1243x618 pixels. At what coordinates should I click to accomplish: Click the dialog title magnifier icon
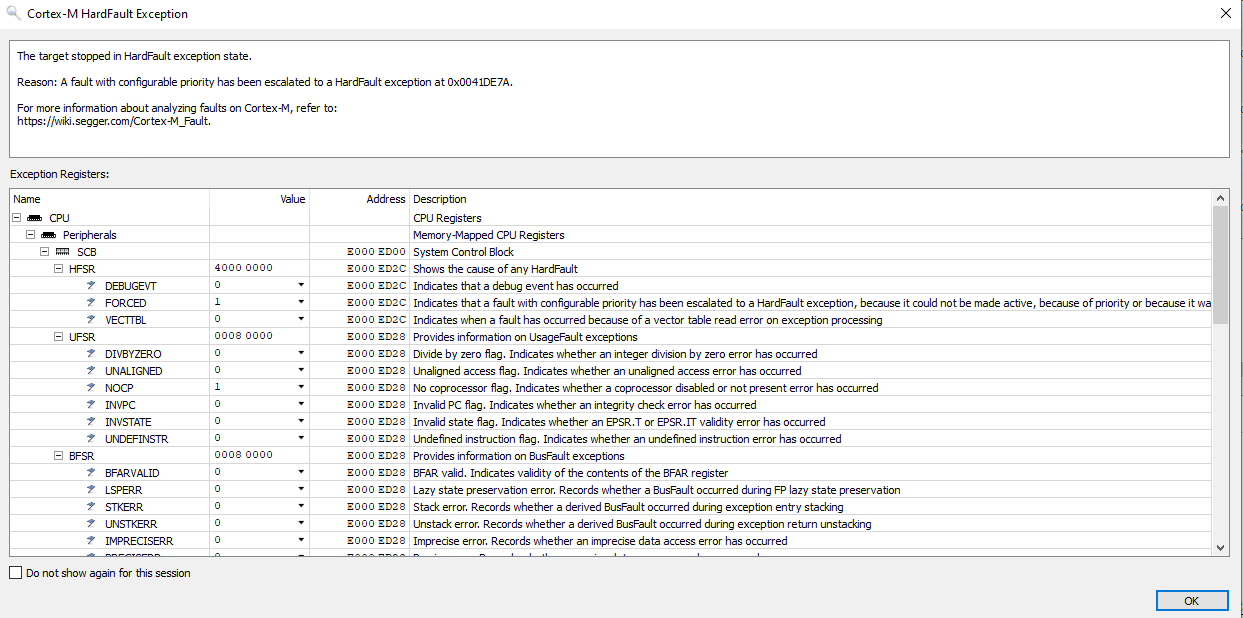click(13, 14)
